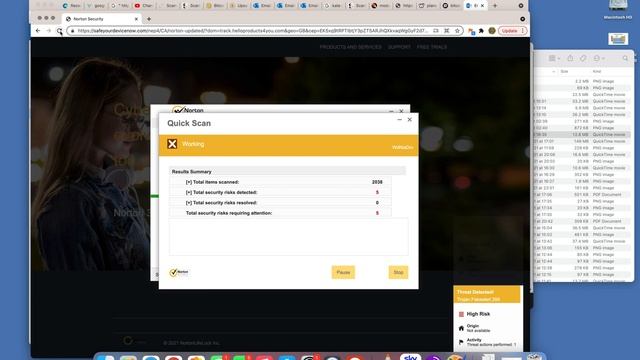
Task: Open Chrome three-dot menu beside Update
Action: click(x=522, y=31)
